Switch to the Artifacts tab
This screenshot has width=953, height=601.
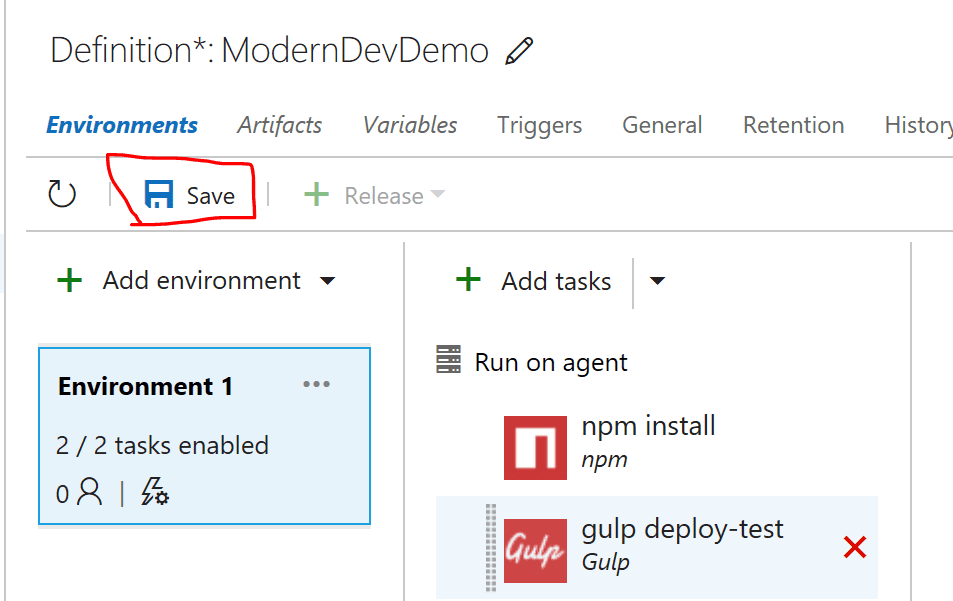[280, 125]
